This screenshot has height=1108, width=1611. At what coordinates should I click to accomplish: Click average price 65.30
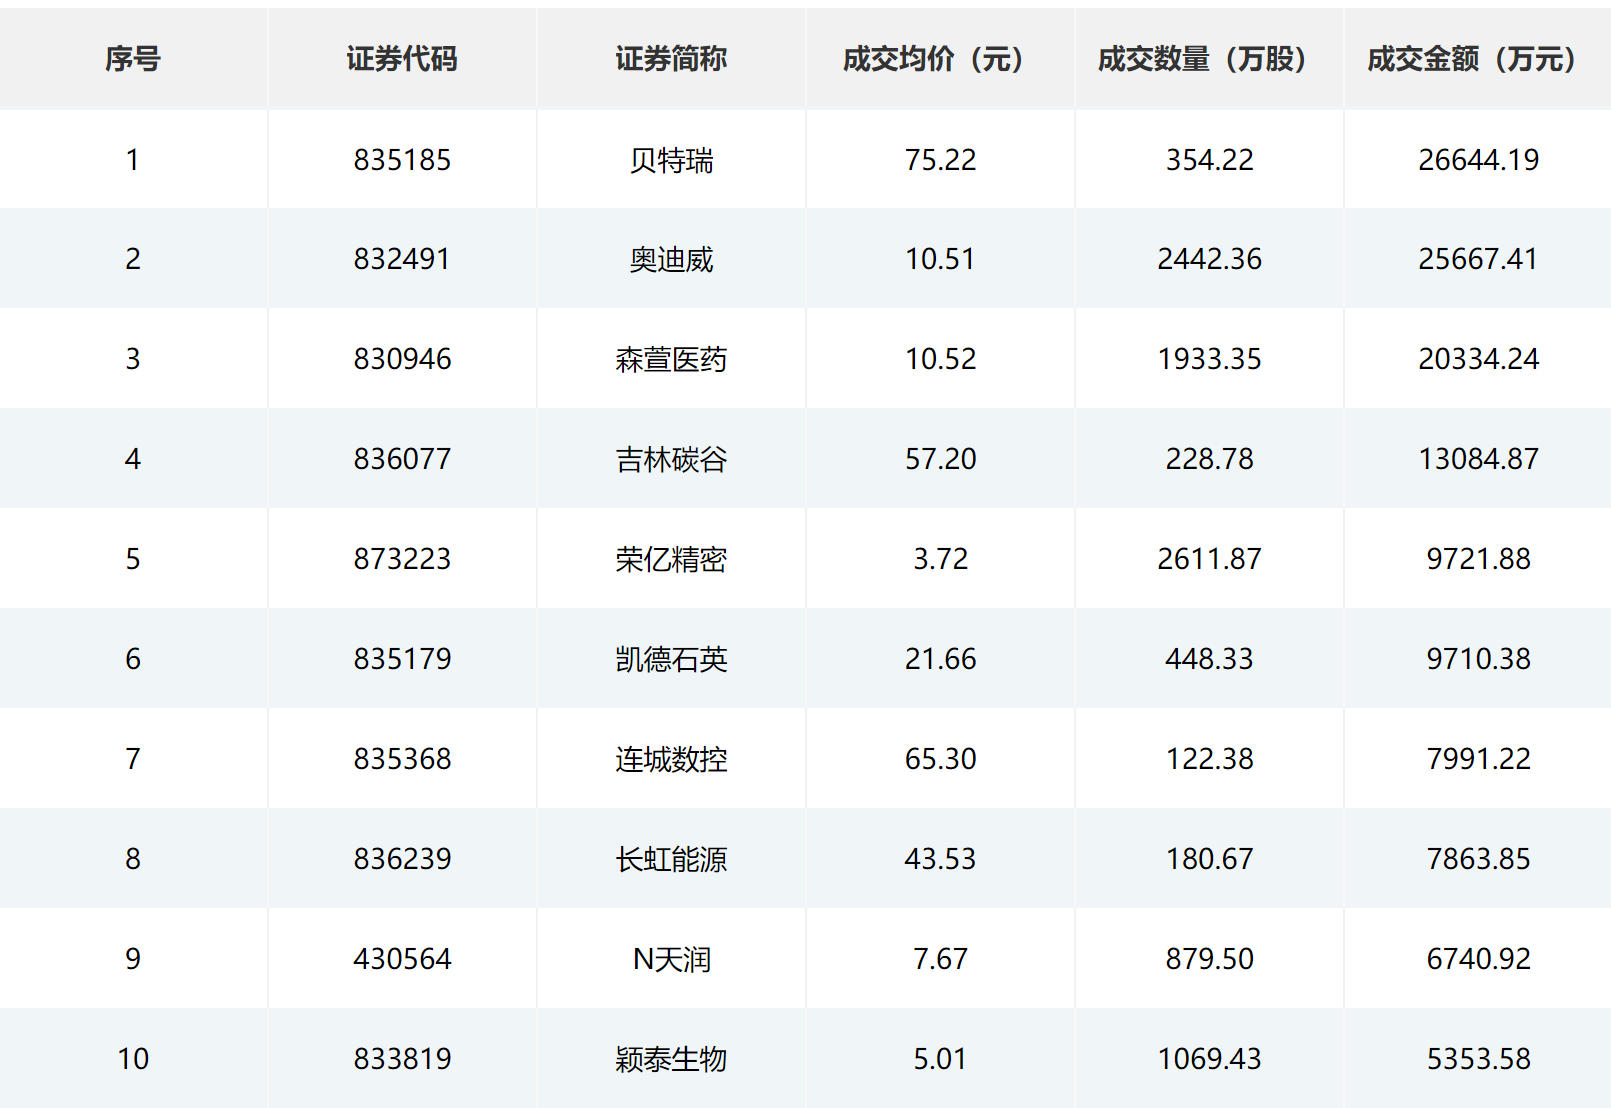click(x=940, y=759)
